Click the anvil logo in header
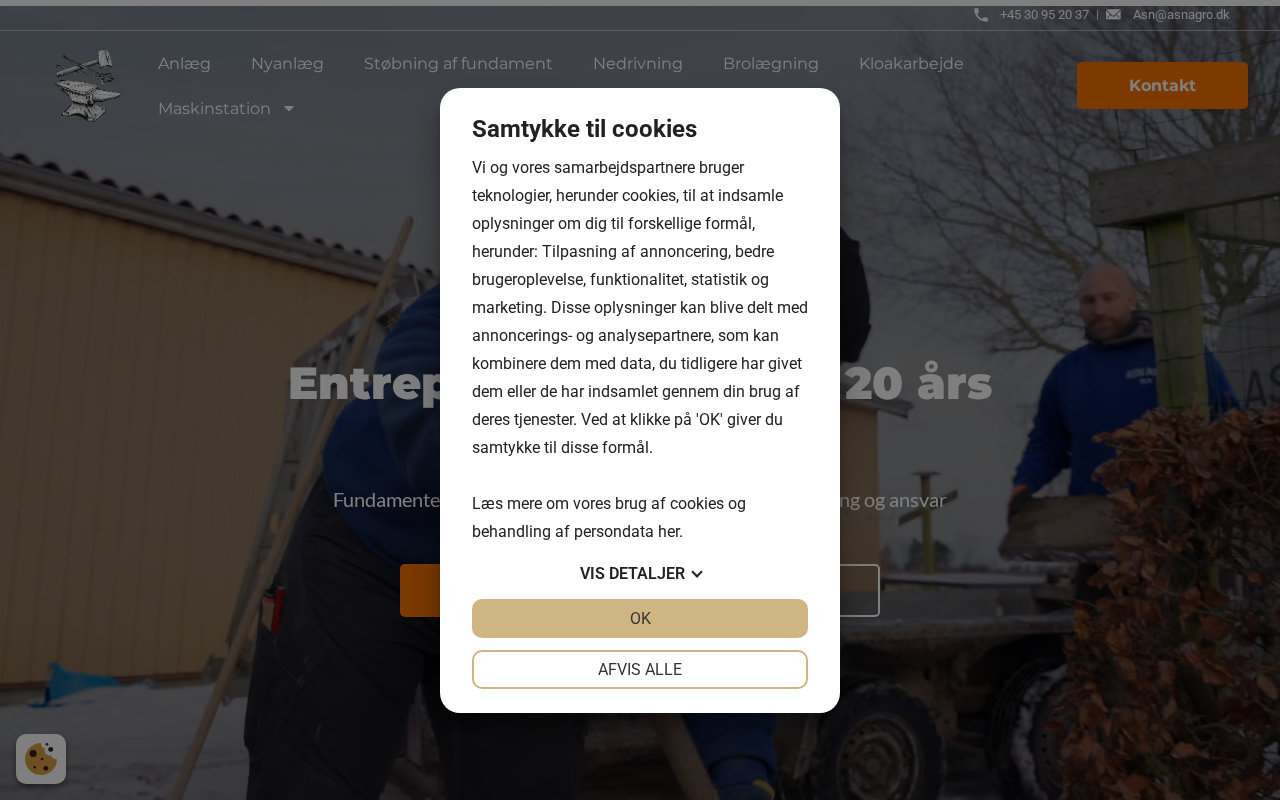Screen dimensions: 1280x800 88,86
